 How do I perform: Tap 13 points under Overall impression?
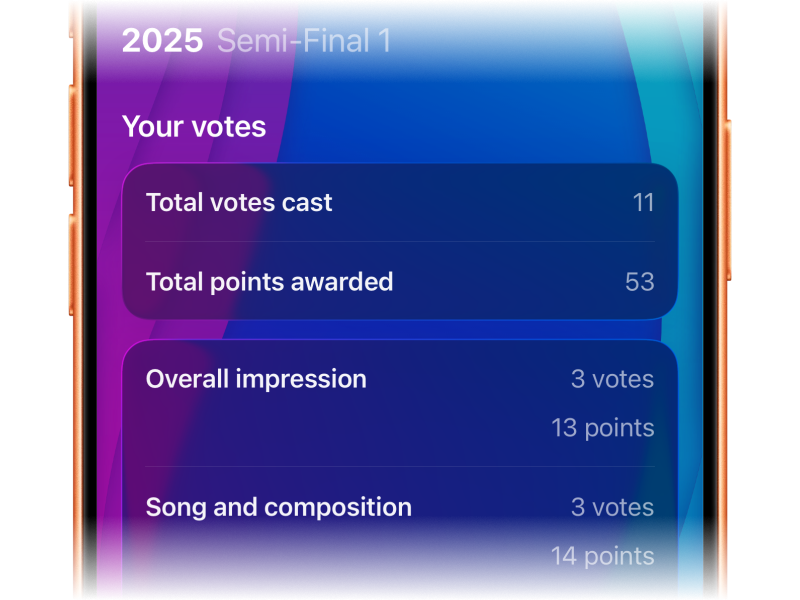(601, 427)
